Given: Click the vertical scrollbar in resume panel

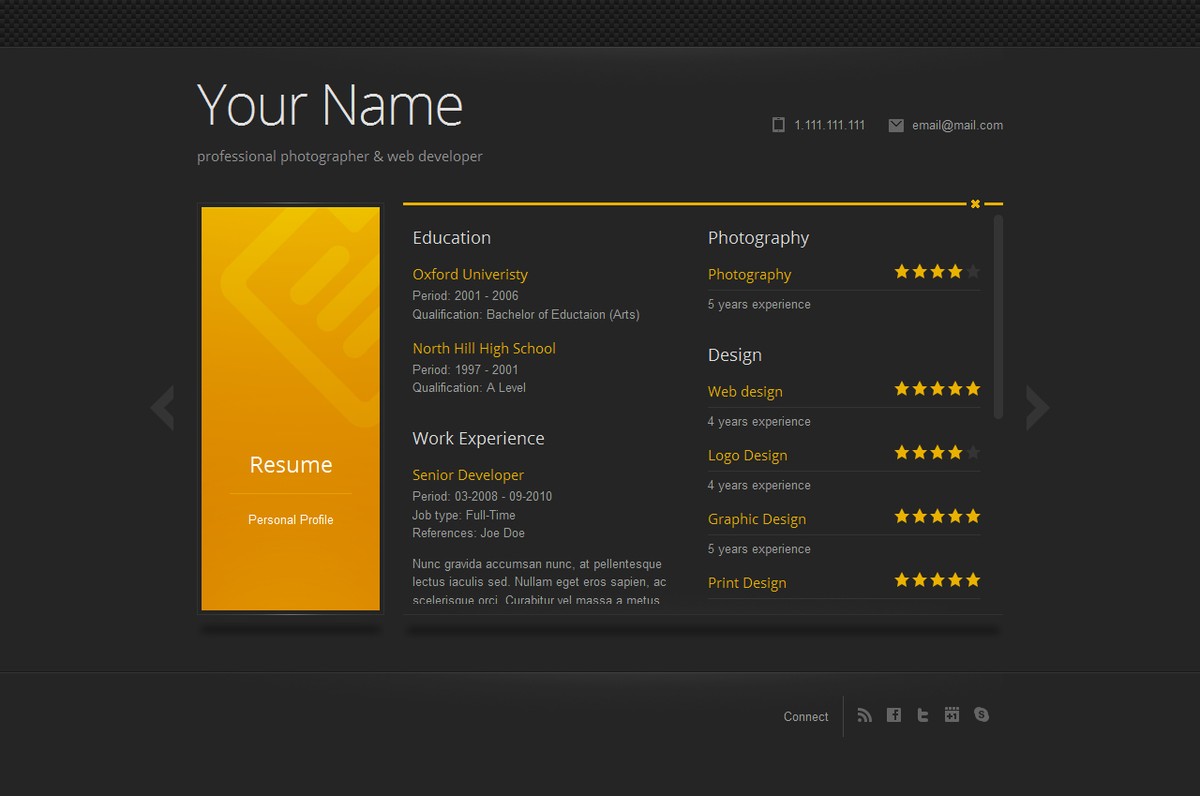Looking at the screenshot, I should tap(998, 316).
